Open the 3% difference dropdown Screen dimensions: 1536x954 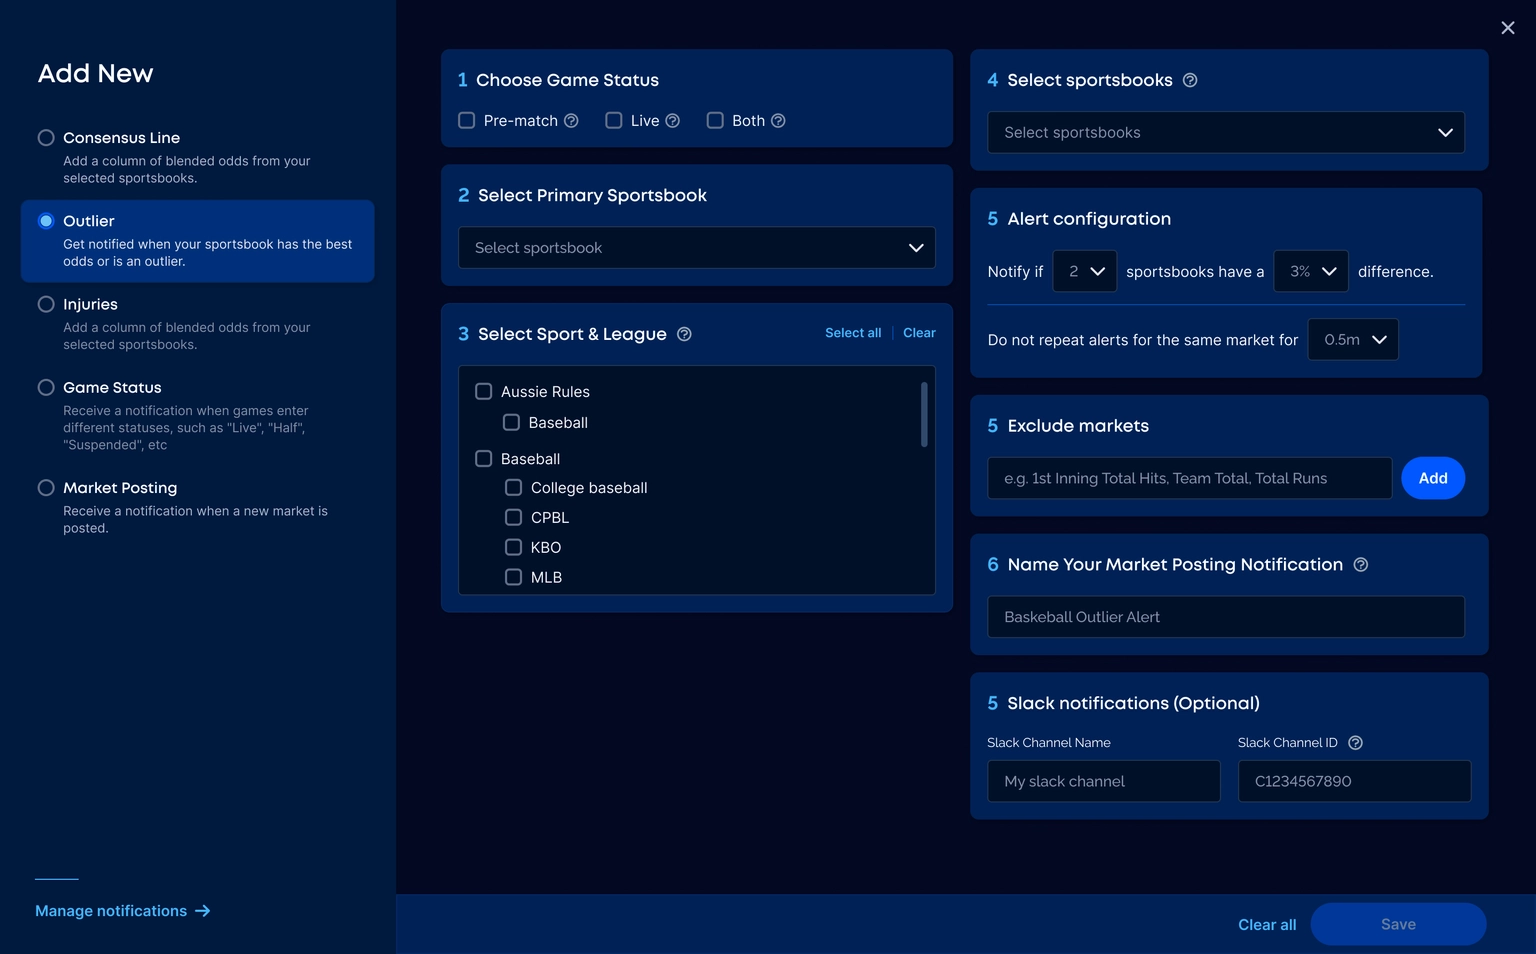click(1310, 272)
